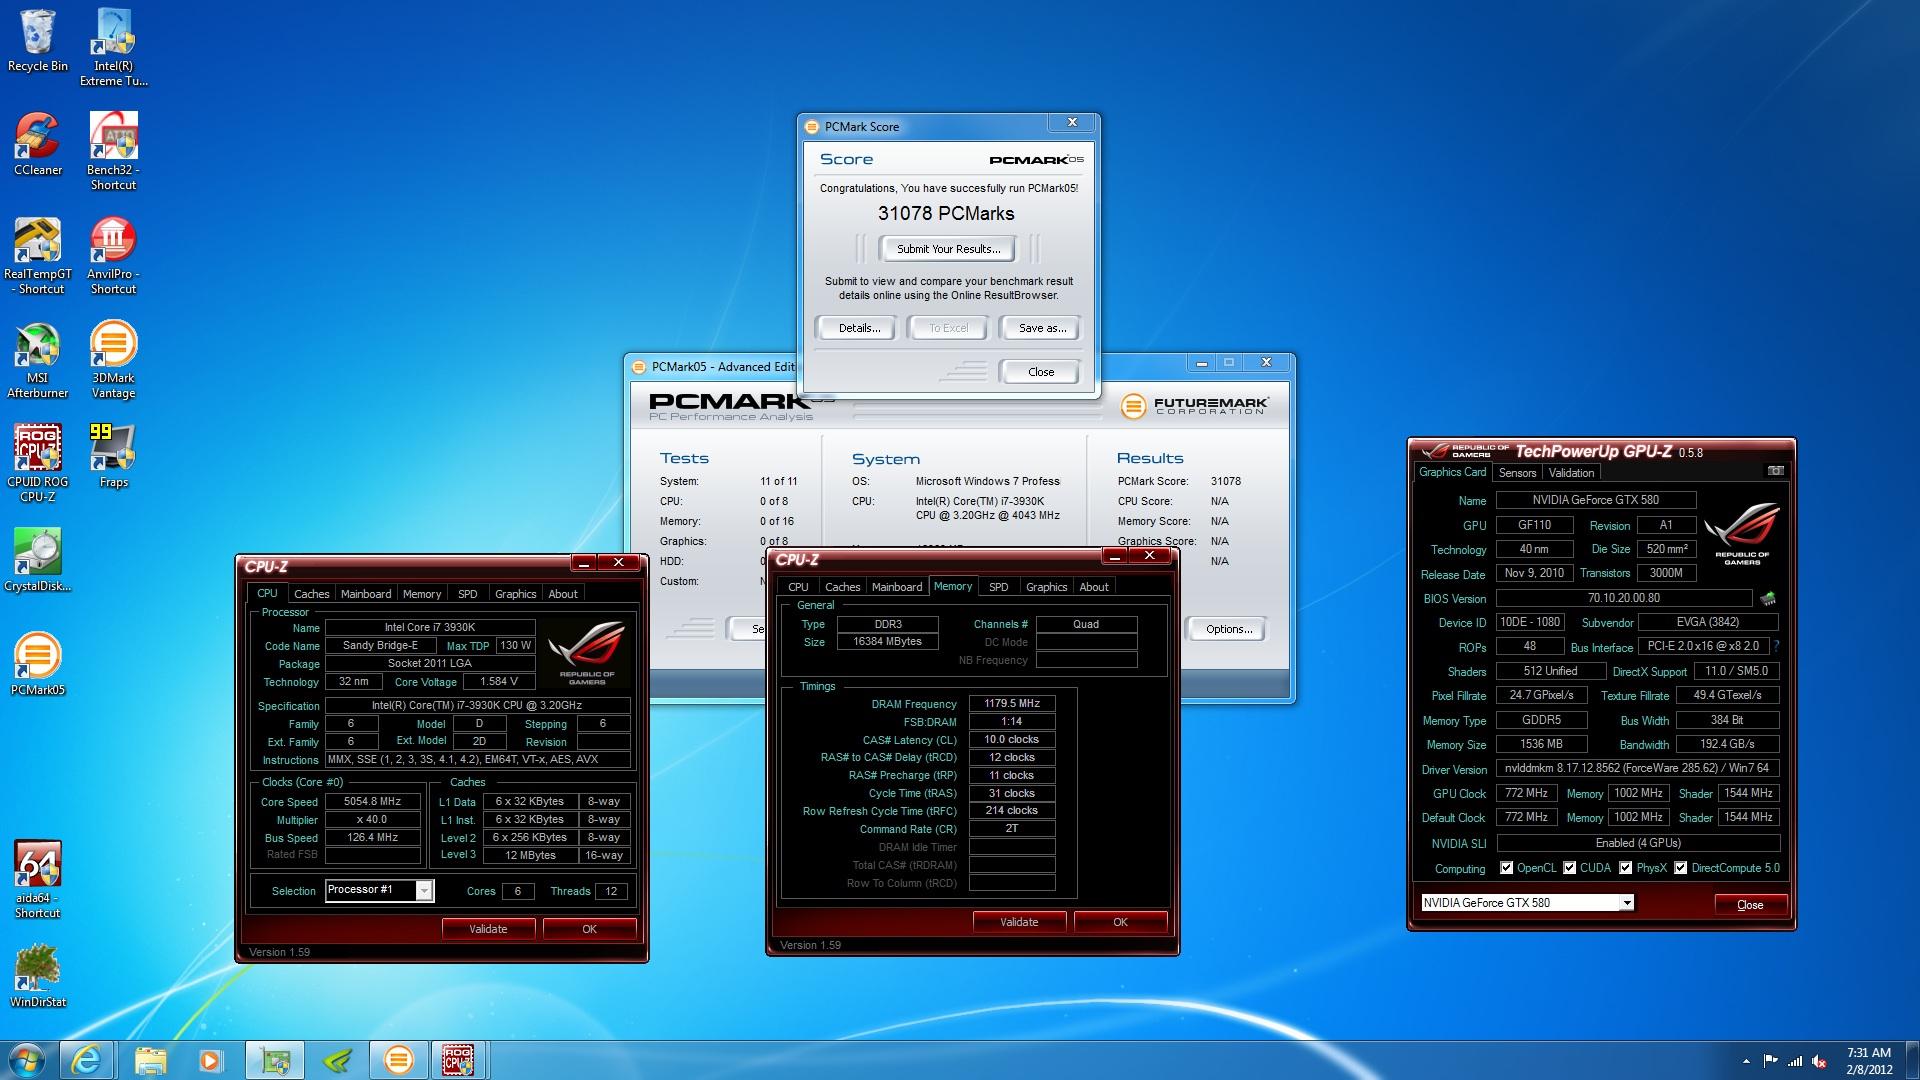The height and width of the screenshot is (1080, 1920).
Task: Open Validation tab in GPU-Z
Action: click(1571, 473)
